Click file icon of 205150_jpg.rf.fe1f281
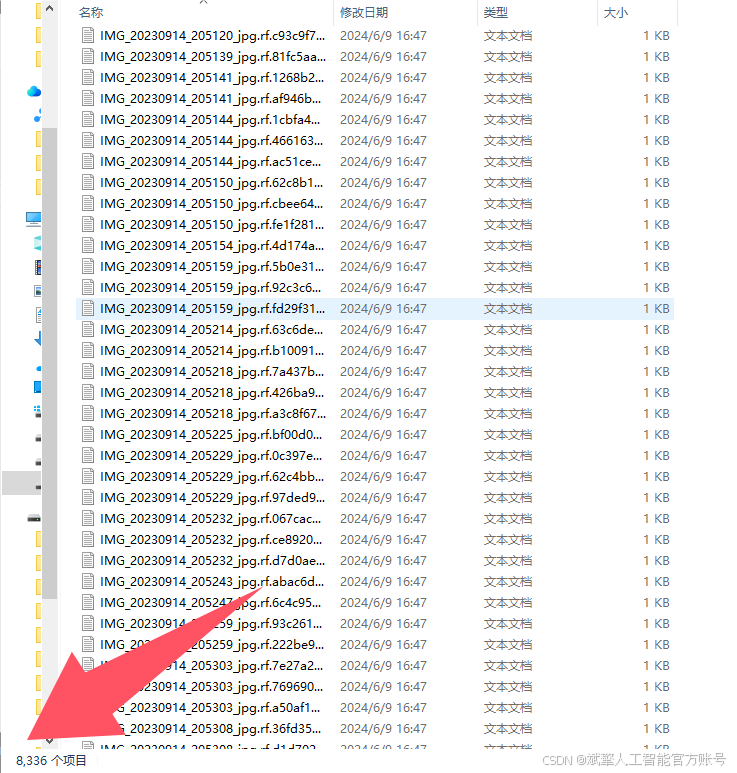Screen dimensions: 737x773 (x=88, y=225)
